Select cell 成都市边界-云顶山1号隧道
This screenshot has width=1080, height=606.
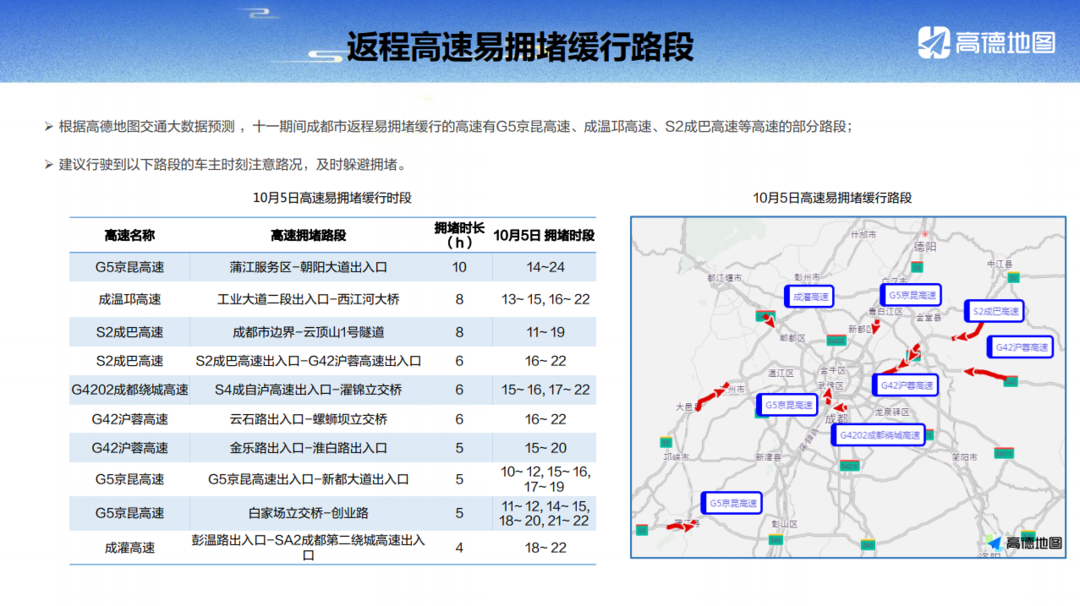click(x=308, y=333)
